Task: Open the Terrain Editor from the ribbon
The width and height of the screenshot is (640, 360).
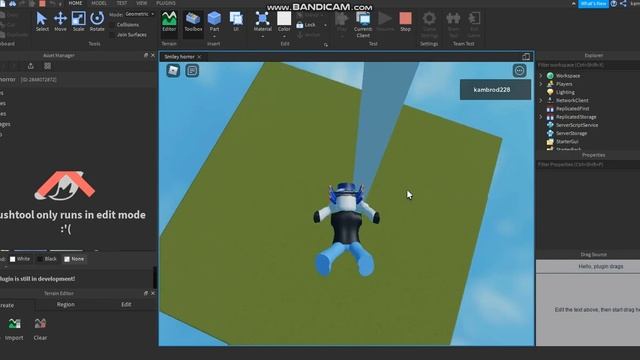Action: [169, 22]
